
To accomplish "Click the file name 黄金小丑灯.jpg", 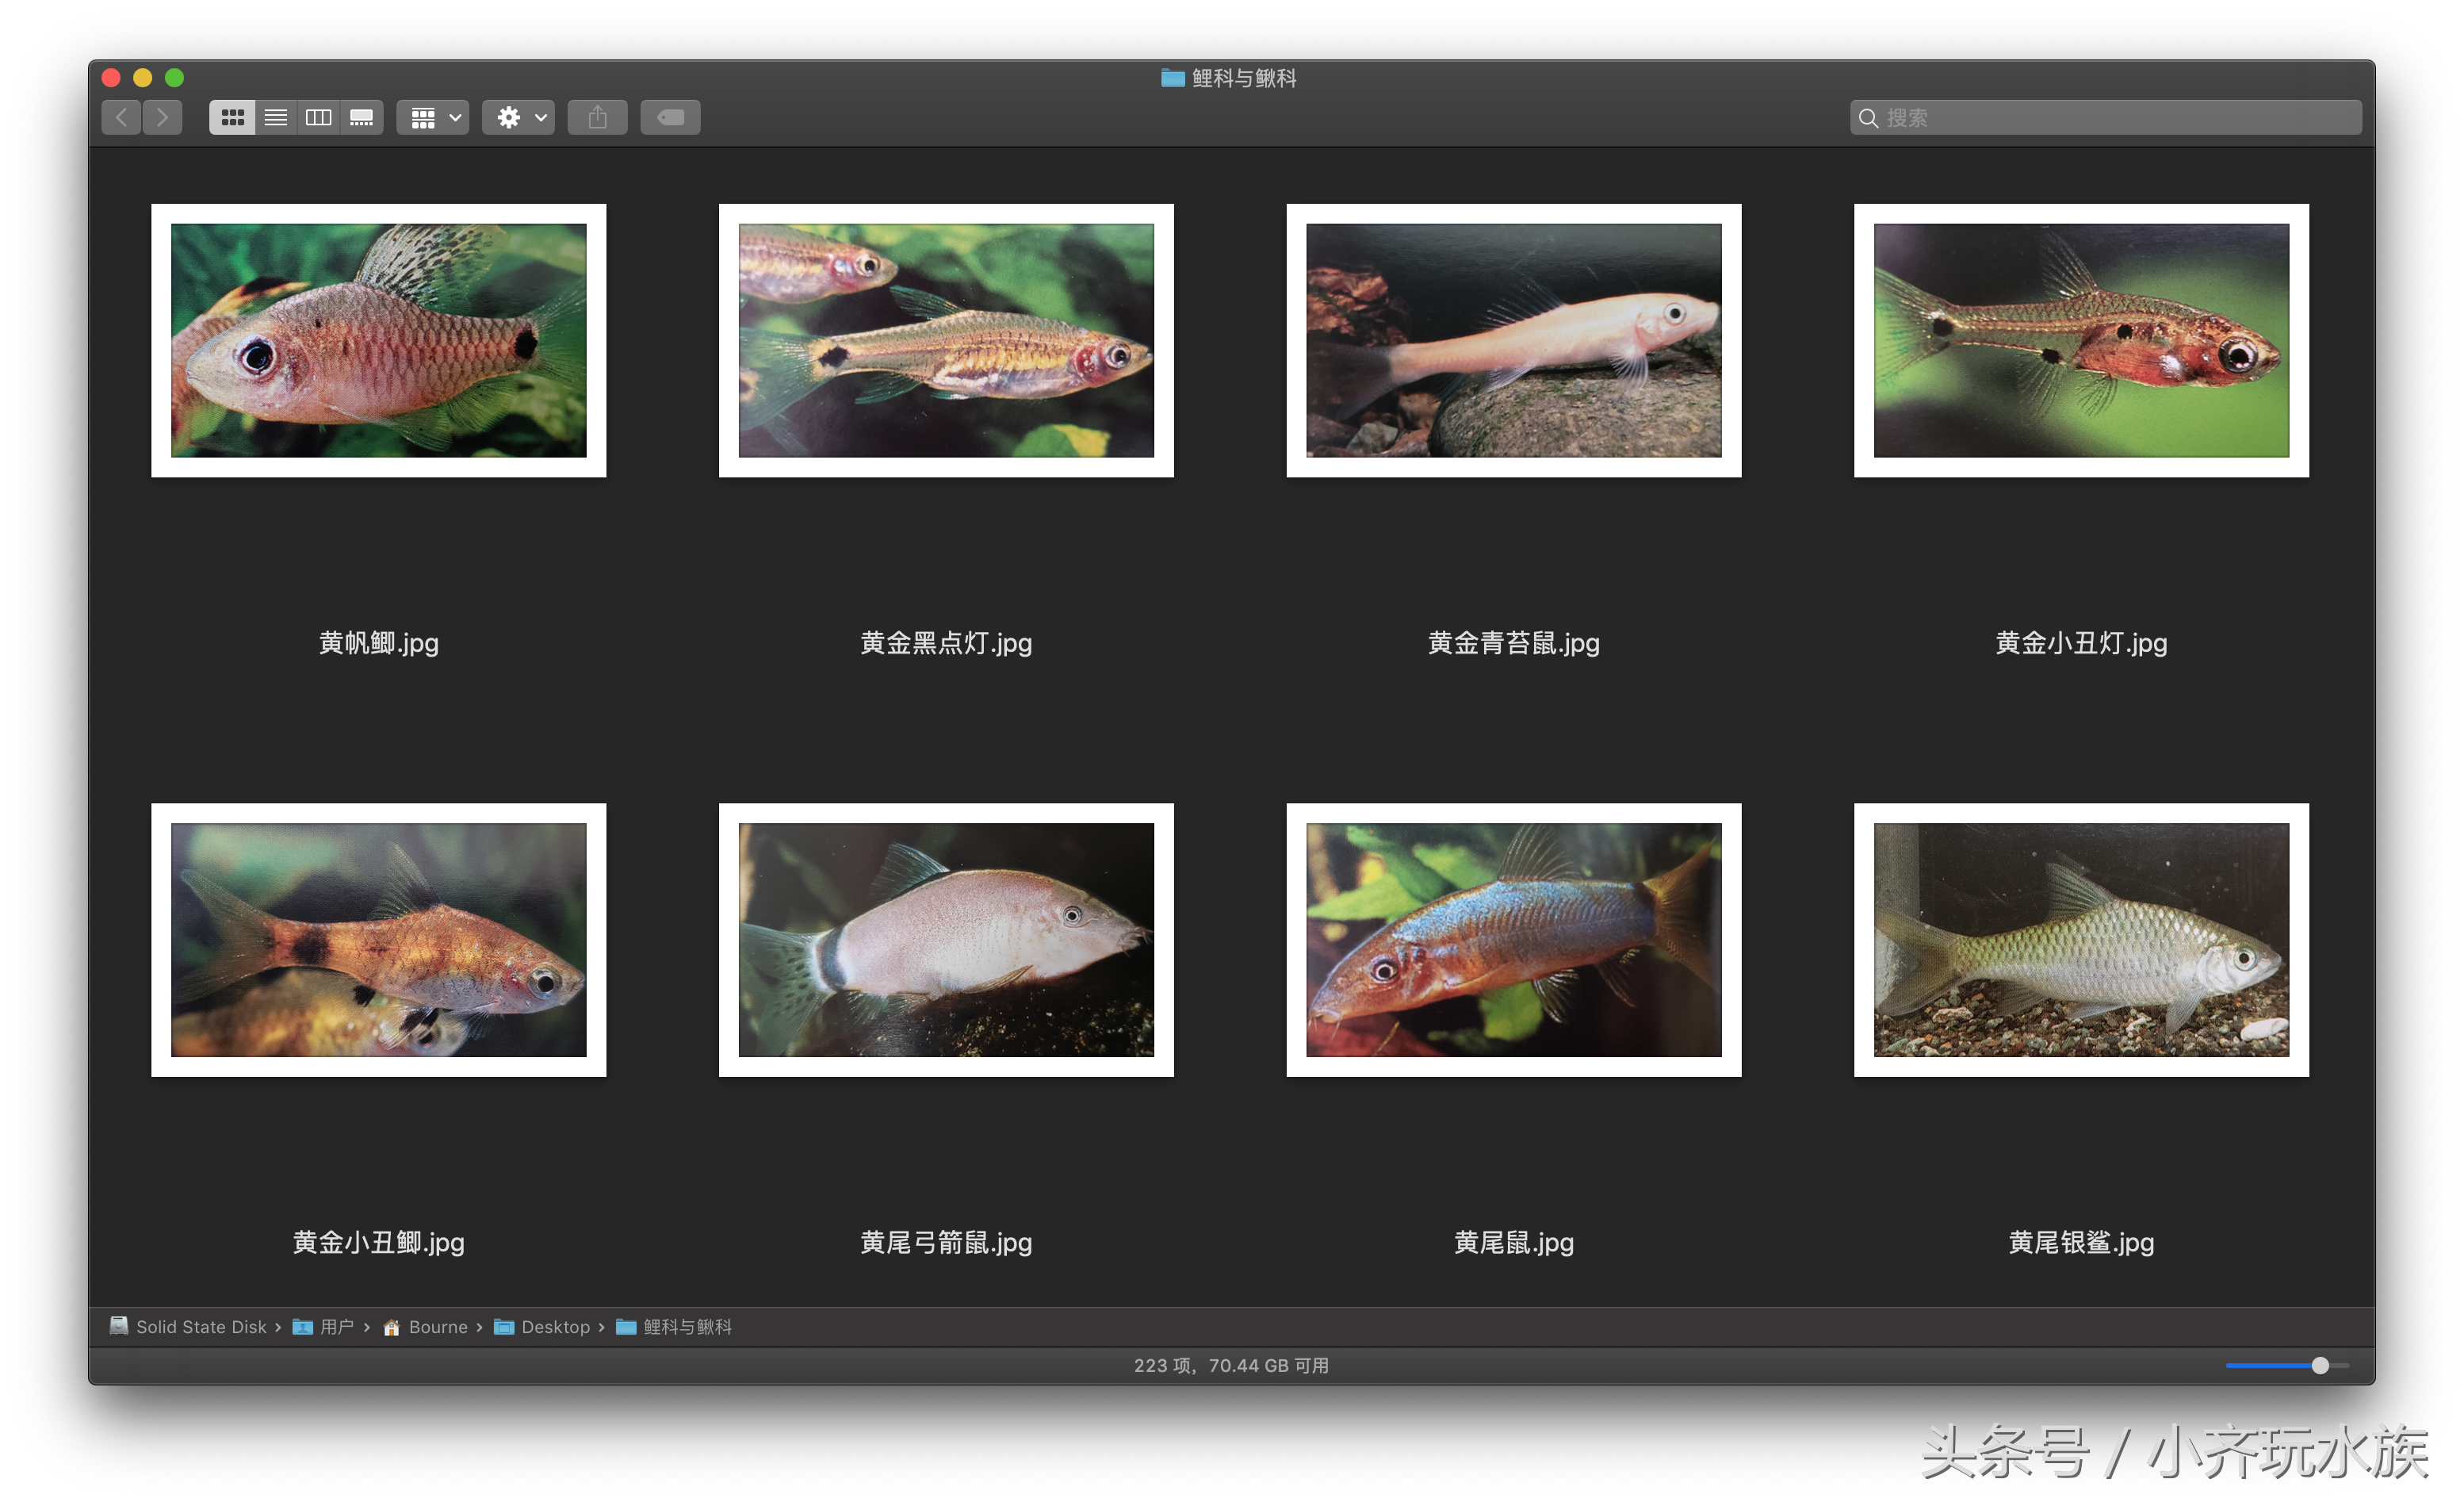I will [2082, 643].
